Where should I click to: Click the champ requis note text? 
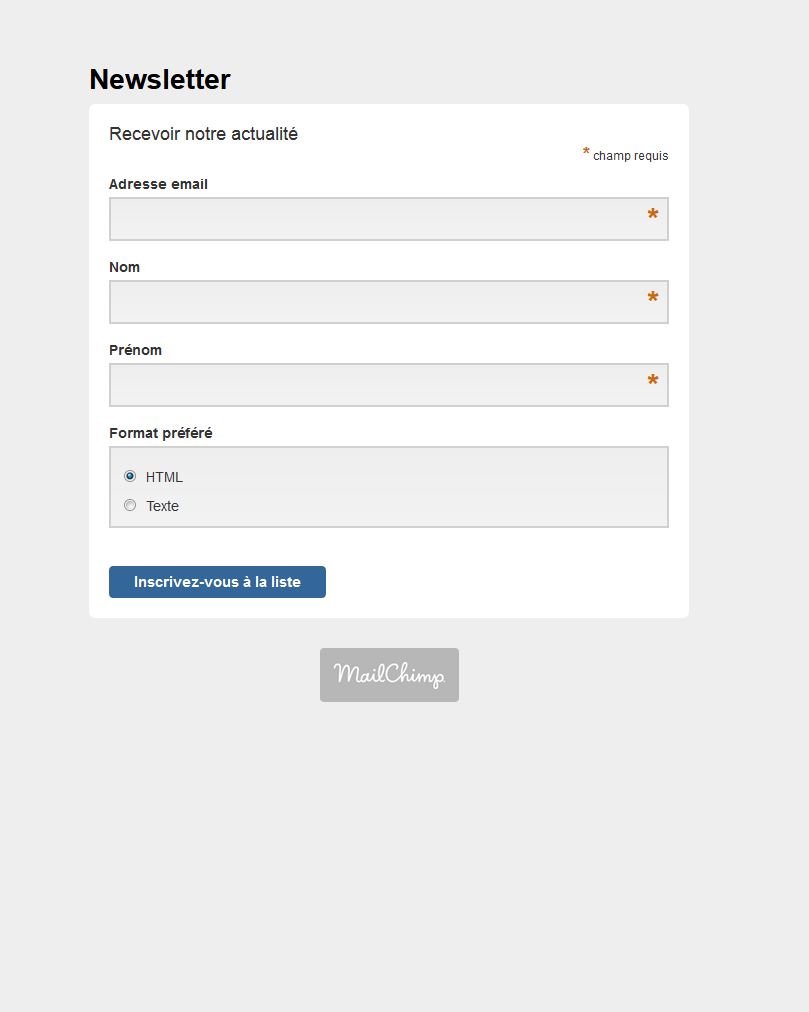(630, 156)
